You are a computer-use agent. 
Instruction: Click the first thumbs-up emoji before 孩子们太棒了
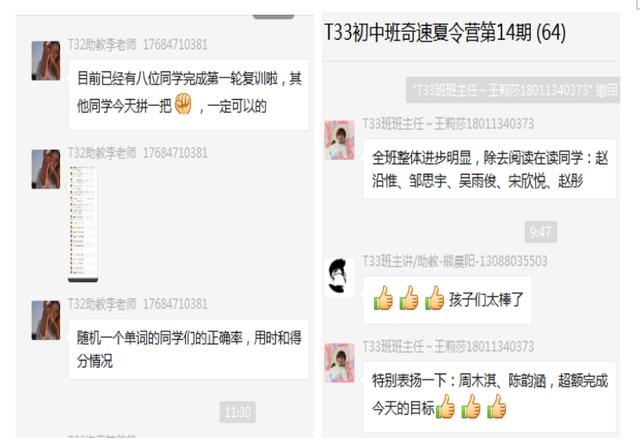[383, 298]
